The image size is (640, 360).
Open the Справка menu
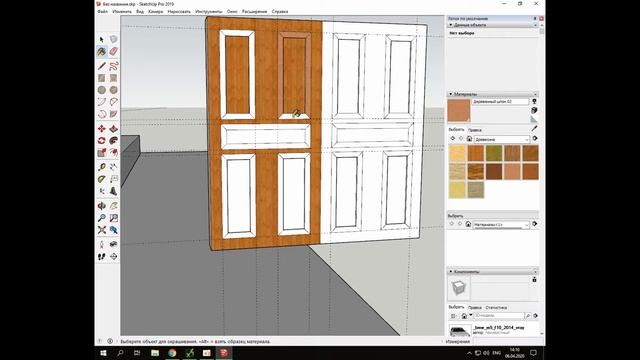point(280,11)
